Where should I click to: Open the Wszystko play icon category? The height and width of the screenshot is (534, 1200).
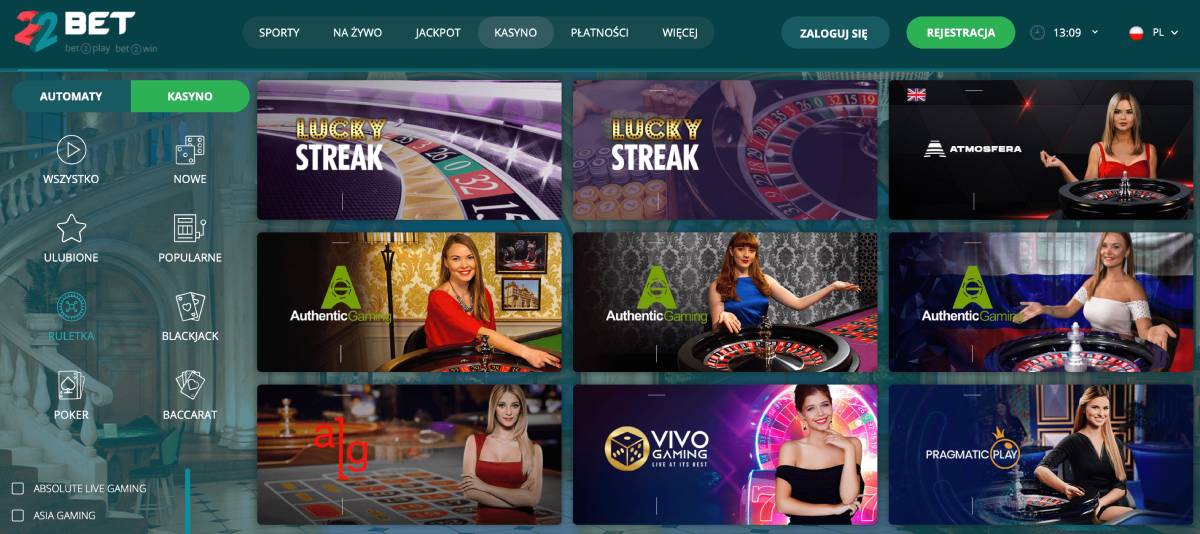[71, 150]
